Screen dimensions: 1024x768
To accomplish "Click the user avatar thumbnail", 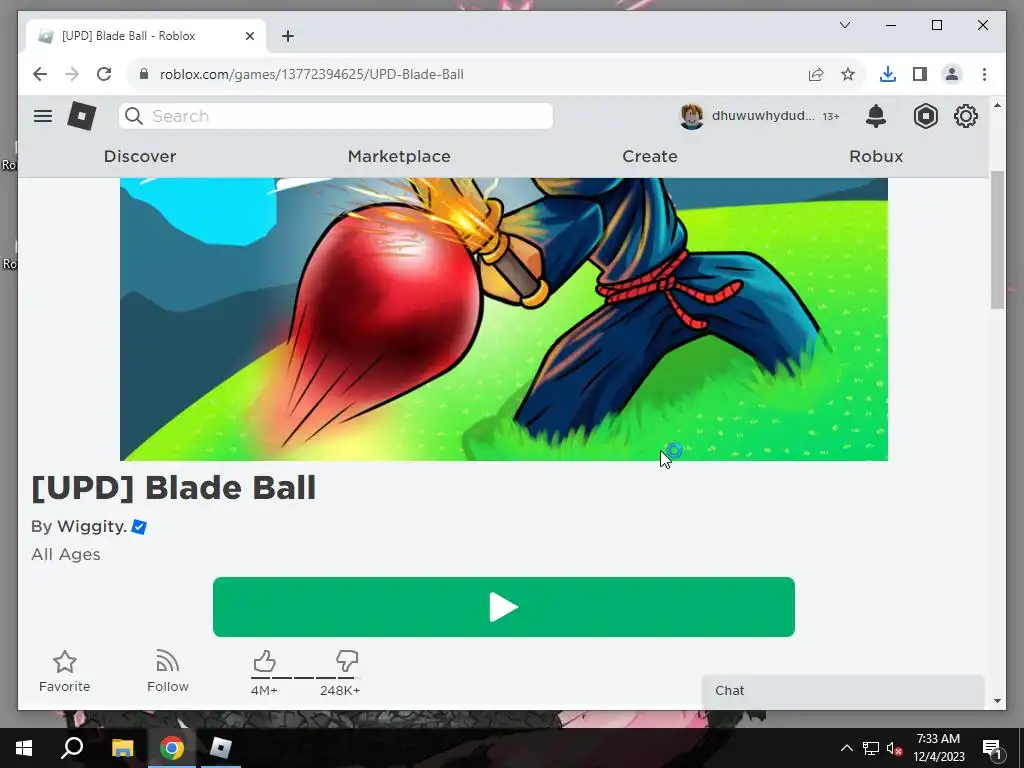I will [x=692, y=116].
